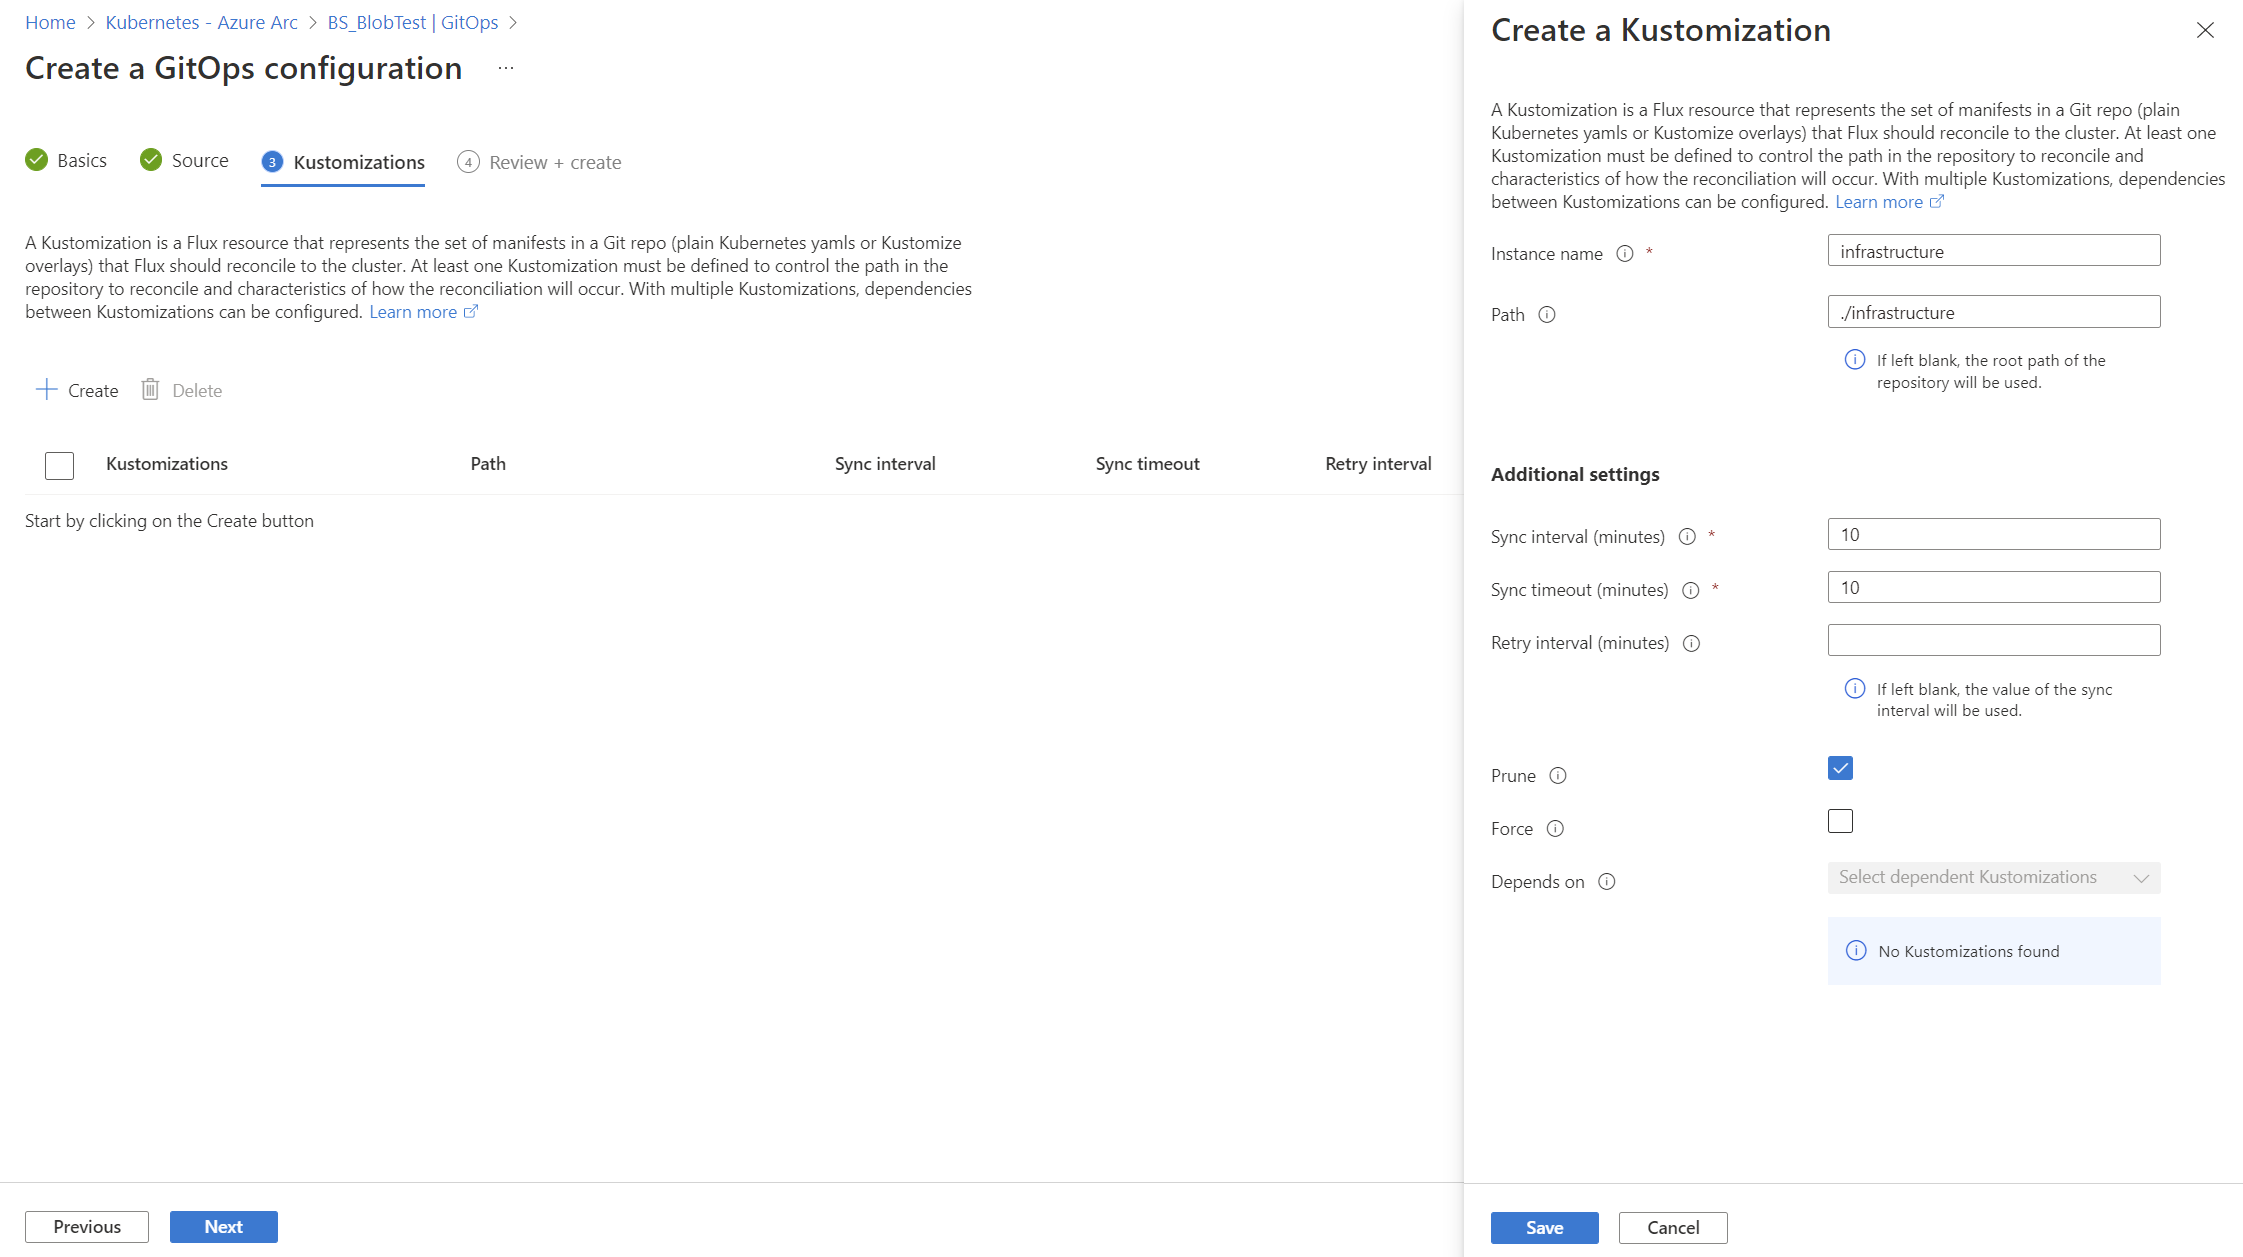Click the Prune info icon
The width and height of the screenshot is (2243, 1257).
(1558, 776)
